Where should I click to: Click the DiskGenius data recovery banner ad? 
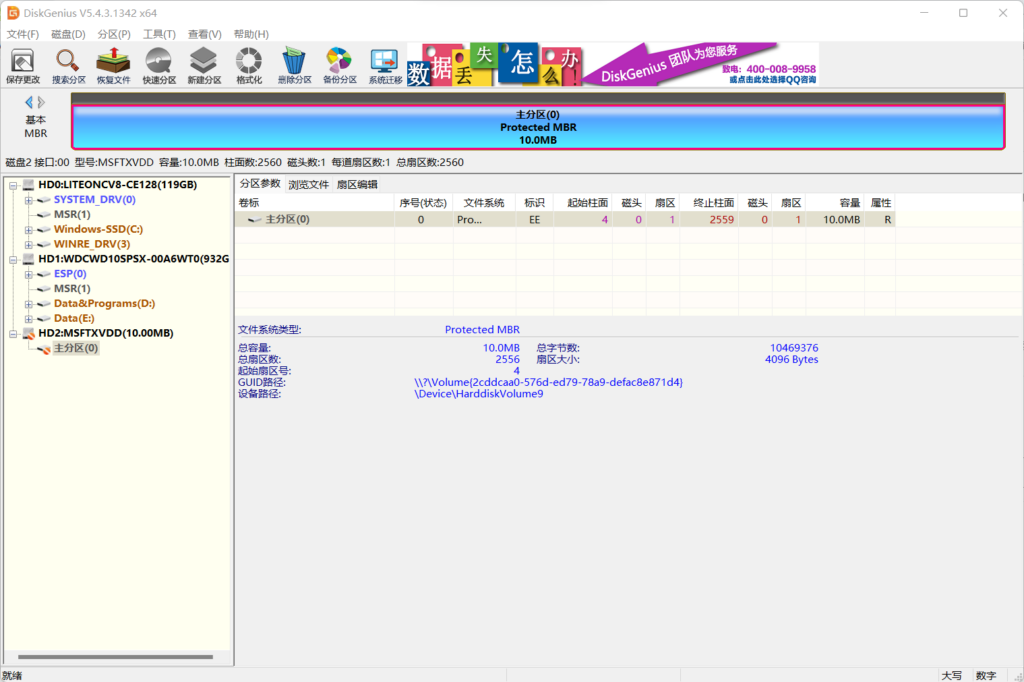pyautogui.click(x=613, y=65)
